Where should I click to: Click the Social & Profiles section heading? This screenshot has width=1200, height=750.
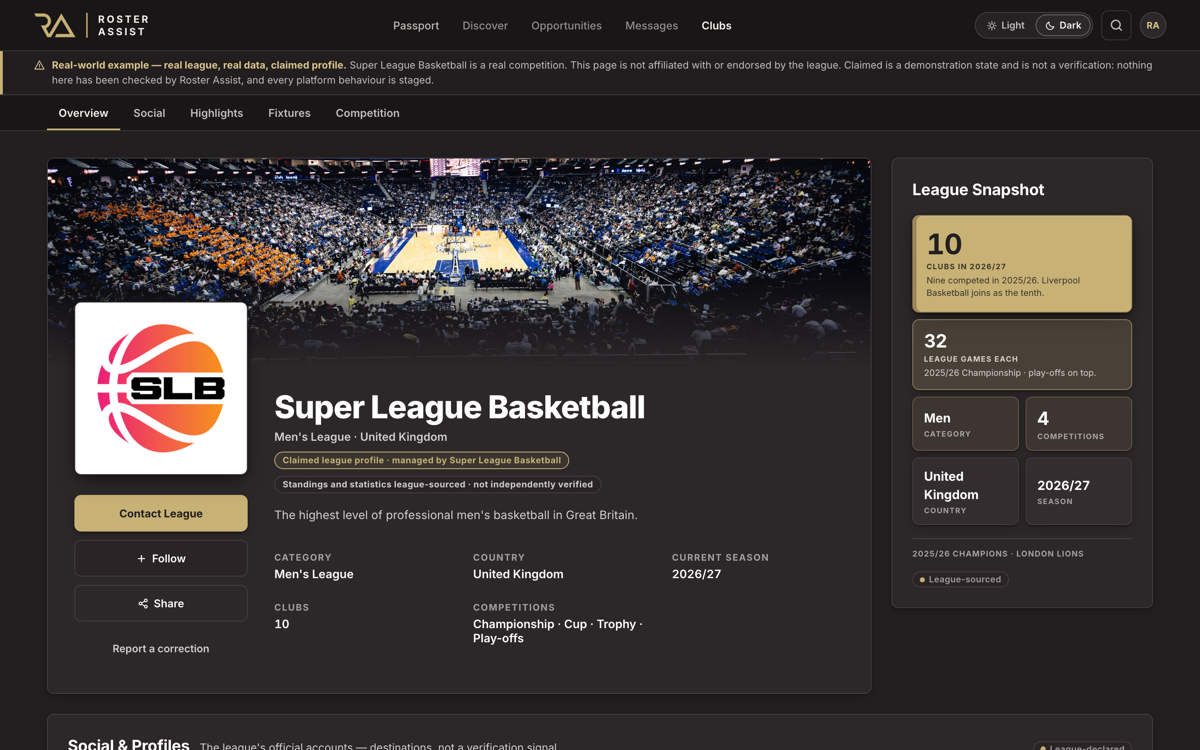[x=129, y=744]
